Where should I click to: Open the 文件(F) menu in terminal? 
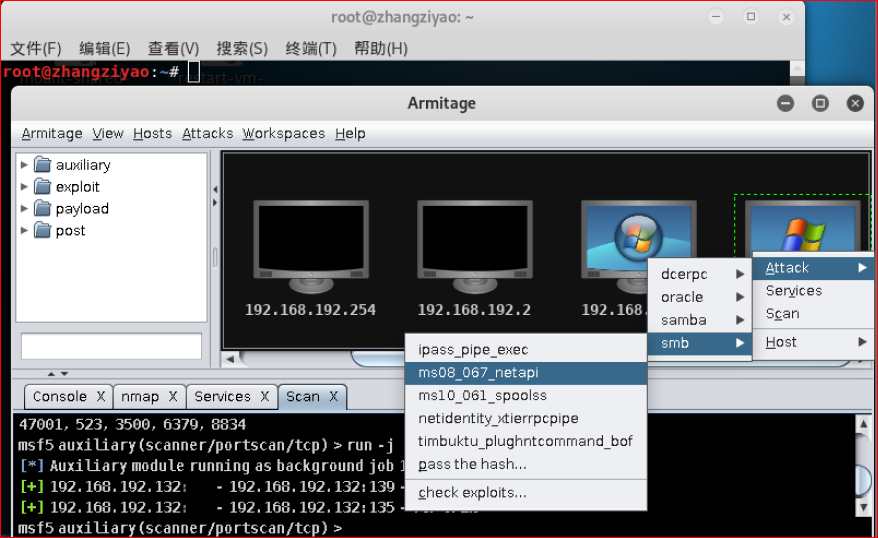click(x=35, y=49)
